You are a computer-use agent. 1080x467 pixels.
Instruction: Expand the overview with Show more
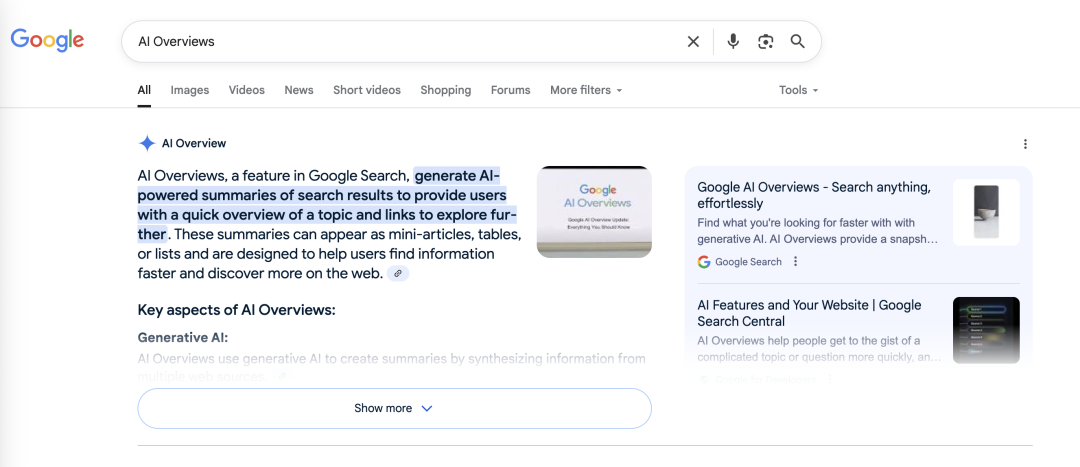(395, 408)
